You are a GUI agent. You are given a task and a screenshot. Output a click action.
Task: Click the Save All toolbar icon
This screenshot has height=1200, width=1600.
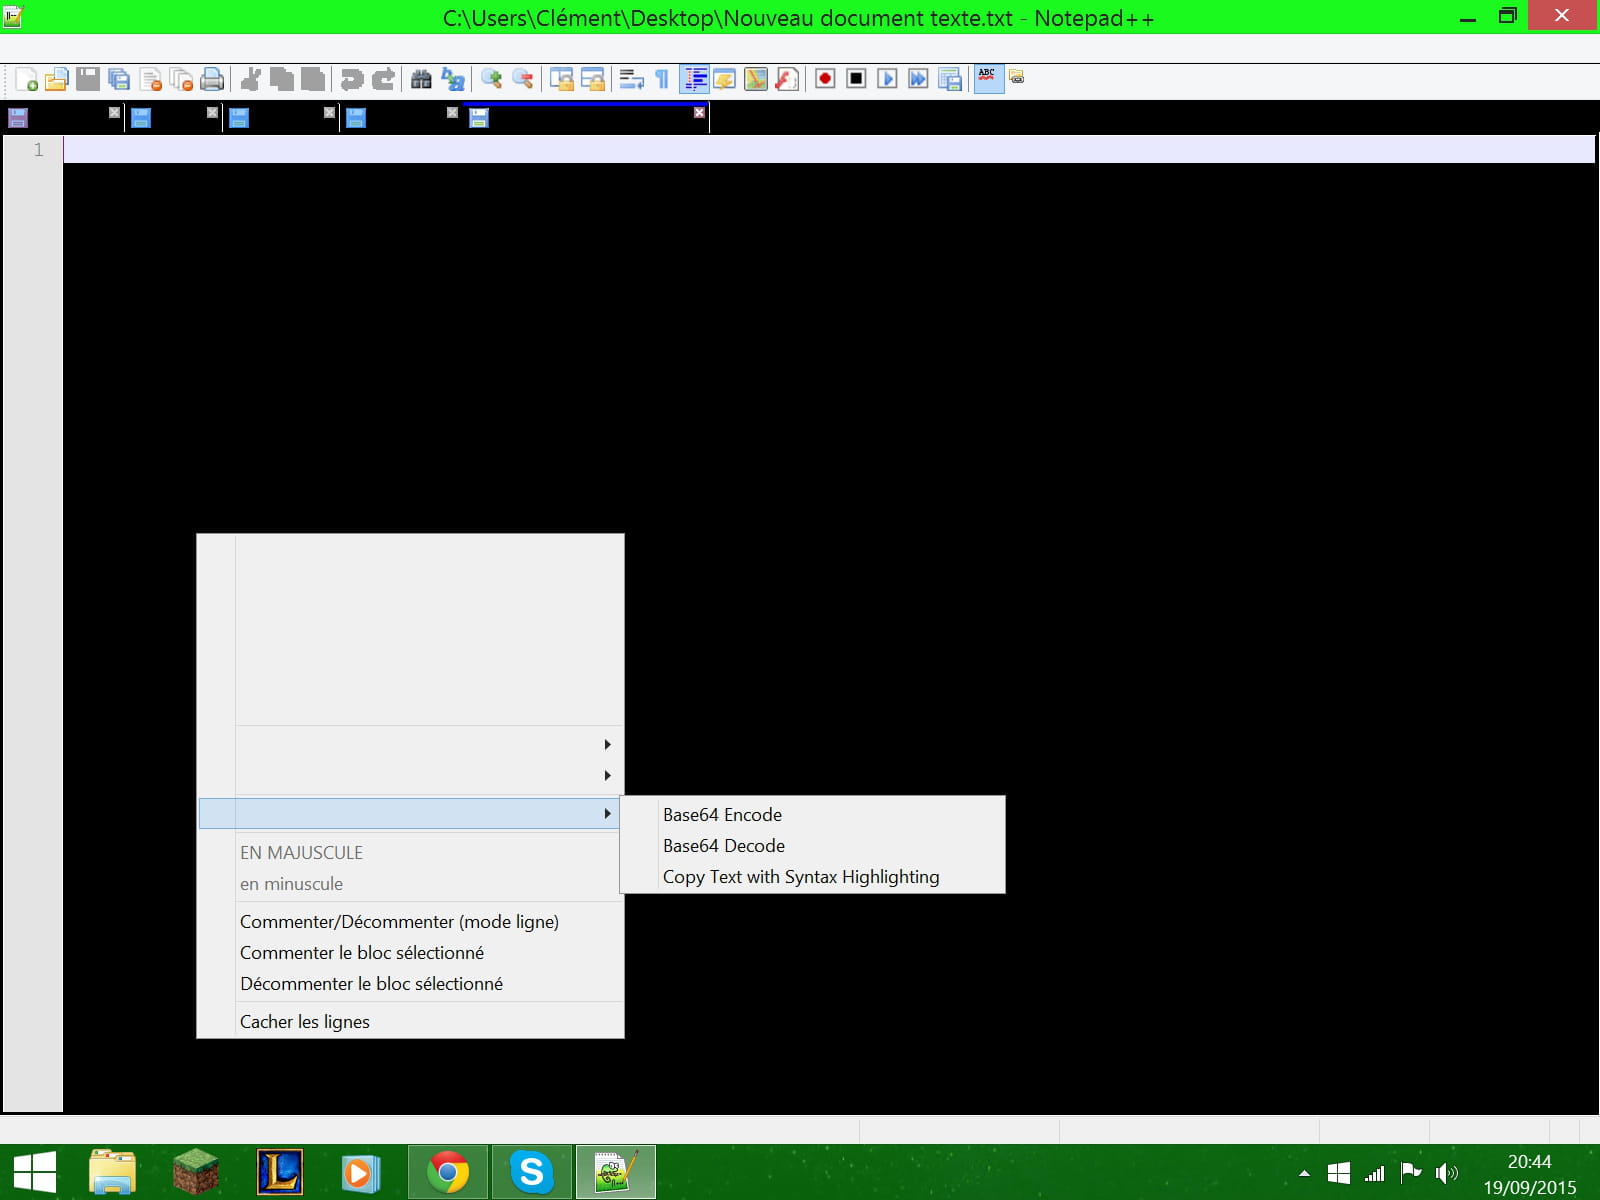(119, 79)
